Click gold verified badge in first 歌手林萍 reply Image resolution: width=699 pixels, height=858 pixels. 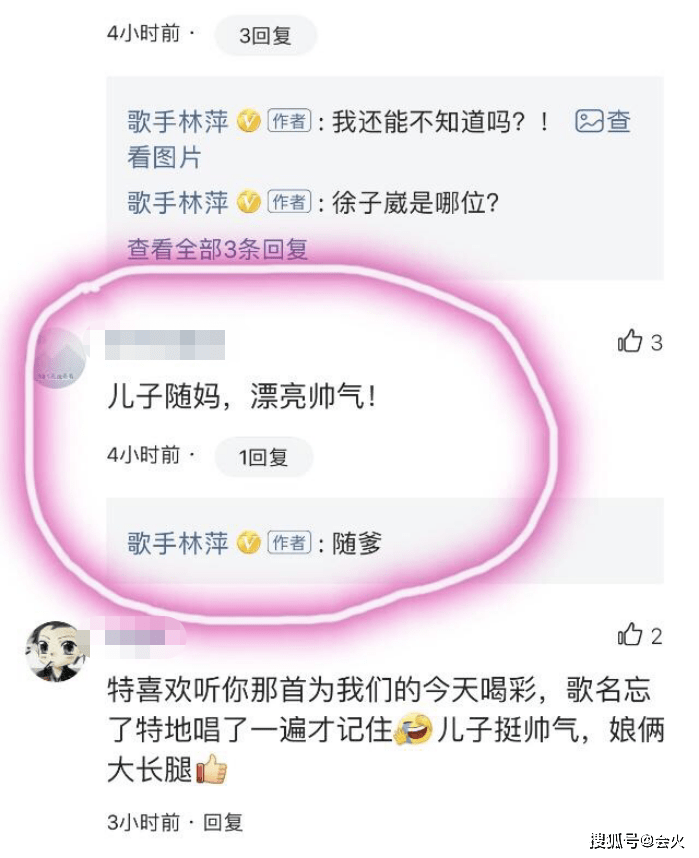(x=249, y=121)
